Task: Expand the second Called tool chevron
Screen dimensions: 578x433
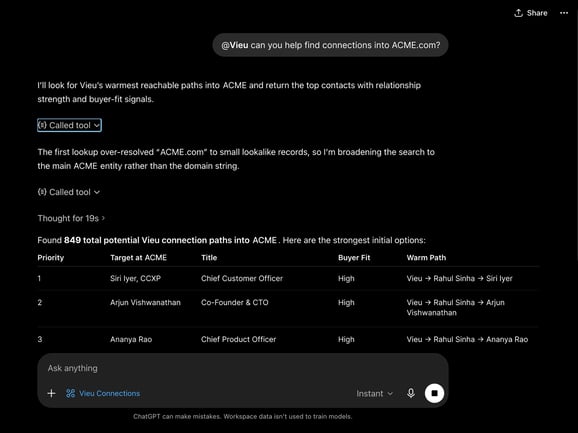Action: click(97, 192)
